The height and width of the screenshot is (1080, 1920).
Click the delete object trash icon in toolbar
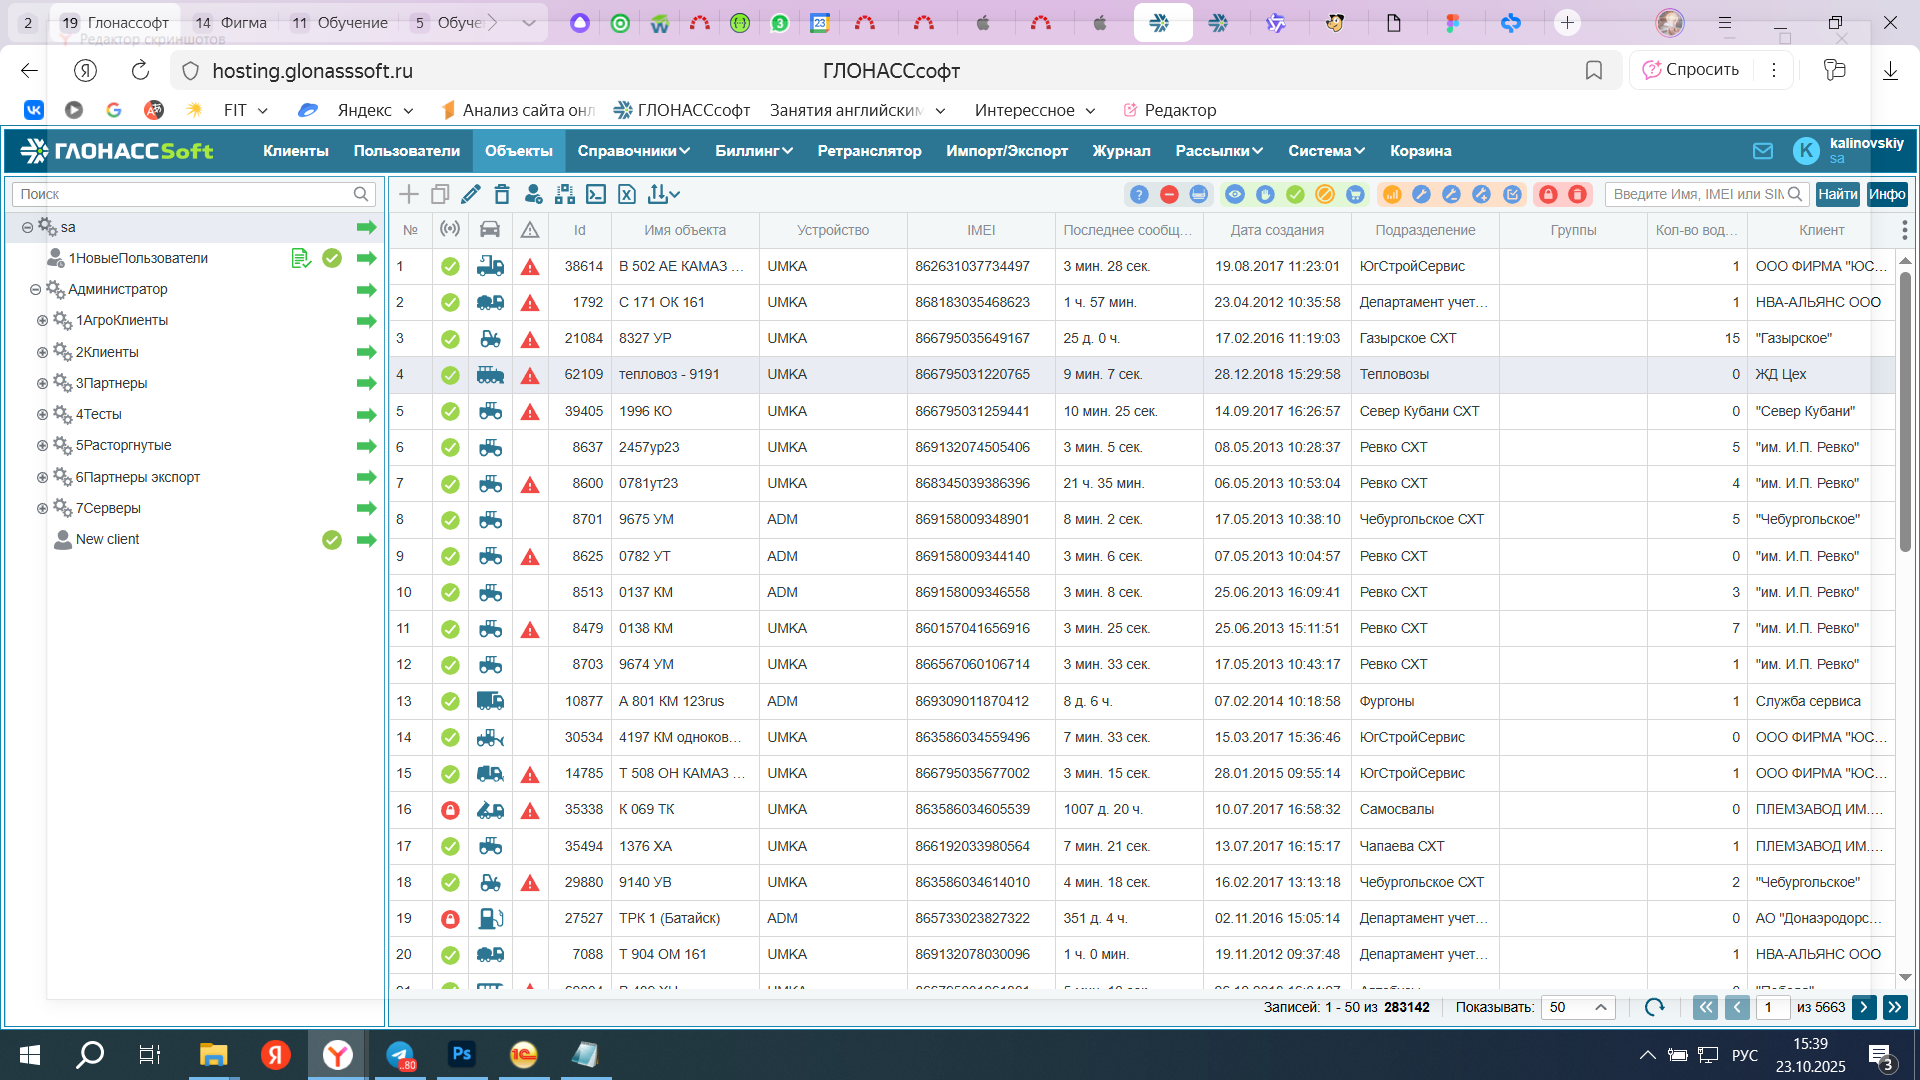[x=502, y=194]
